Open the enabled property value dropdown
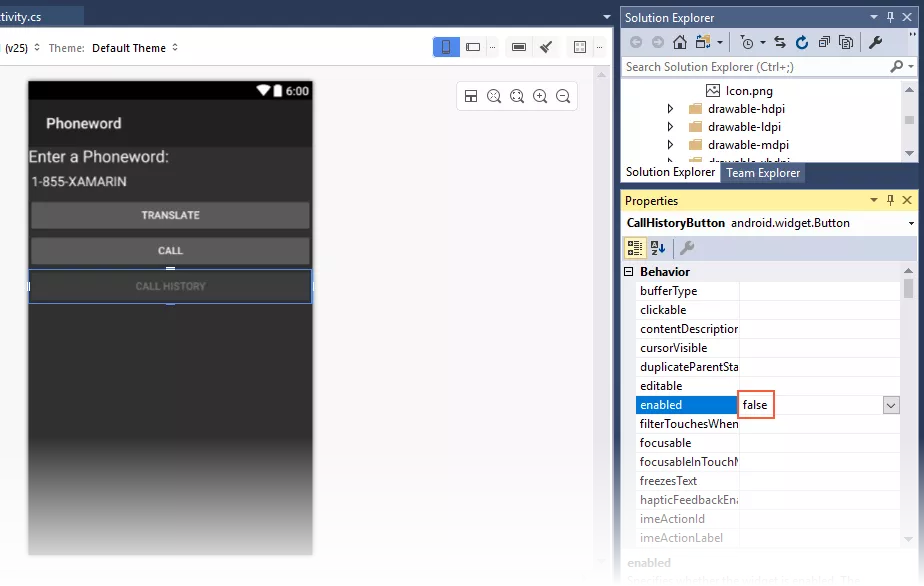The height and width of the screenshot is (586, 924). tap(891, 405)
